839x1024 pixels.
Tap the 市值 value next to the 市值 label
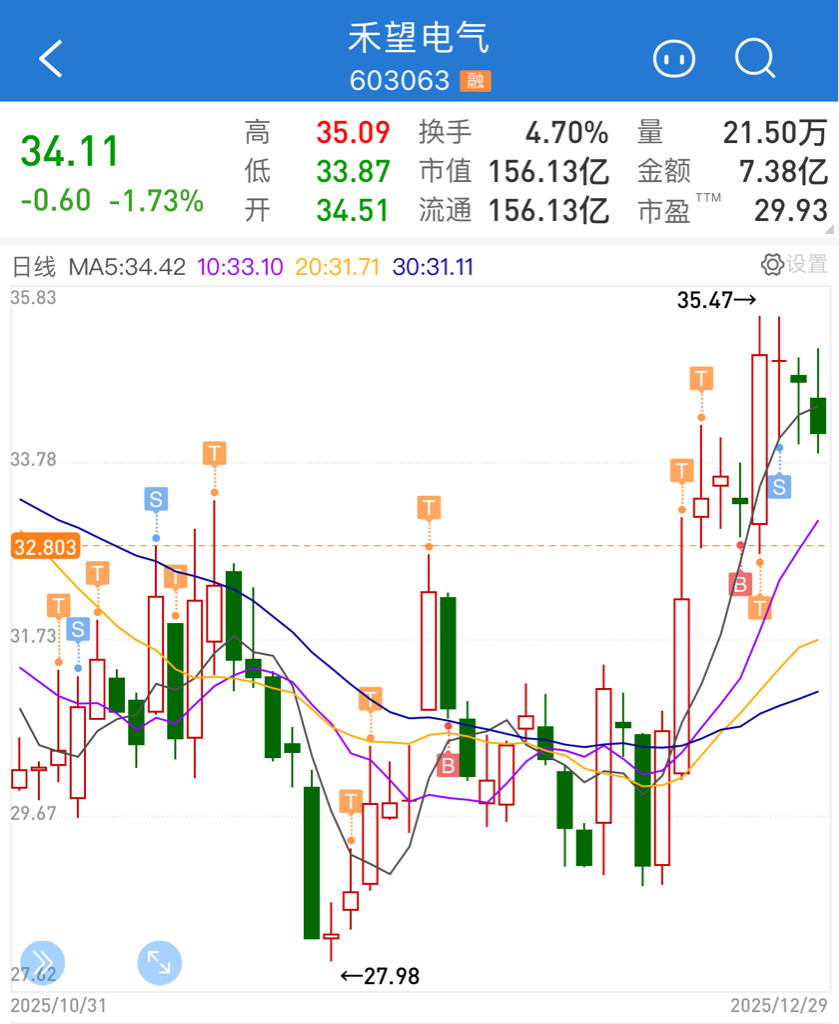[x=548, y=172]
